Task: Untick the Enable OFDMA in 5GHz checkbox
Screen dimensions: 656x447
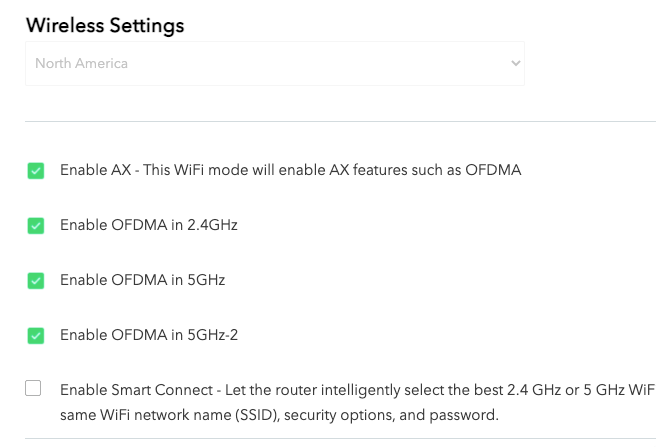Action: click(35, 281)
